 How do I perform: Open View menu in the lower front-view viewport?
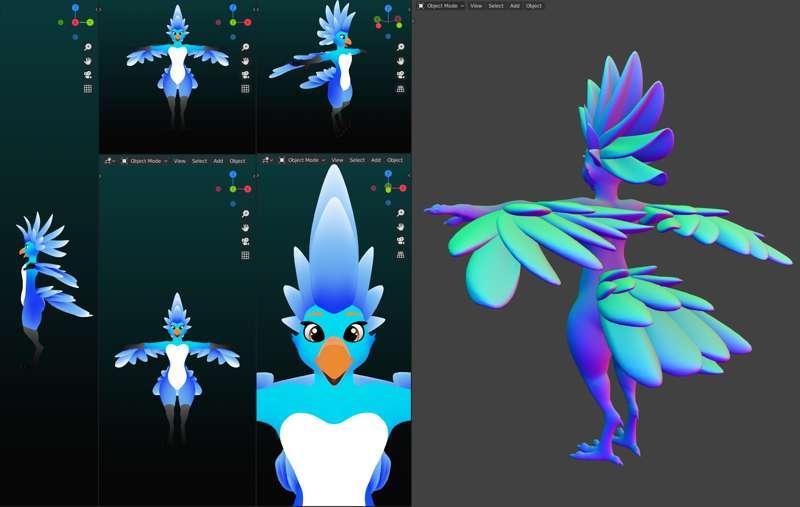coord(180,161)
